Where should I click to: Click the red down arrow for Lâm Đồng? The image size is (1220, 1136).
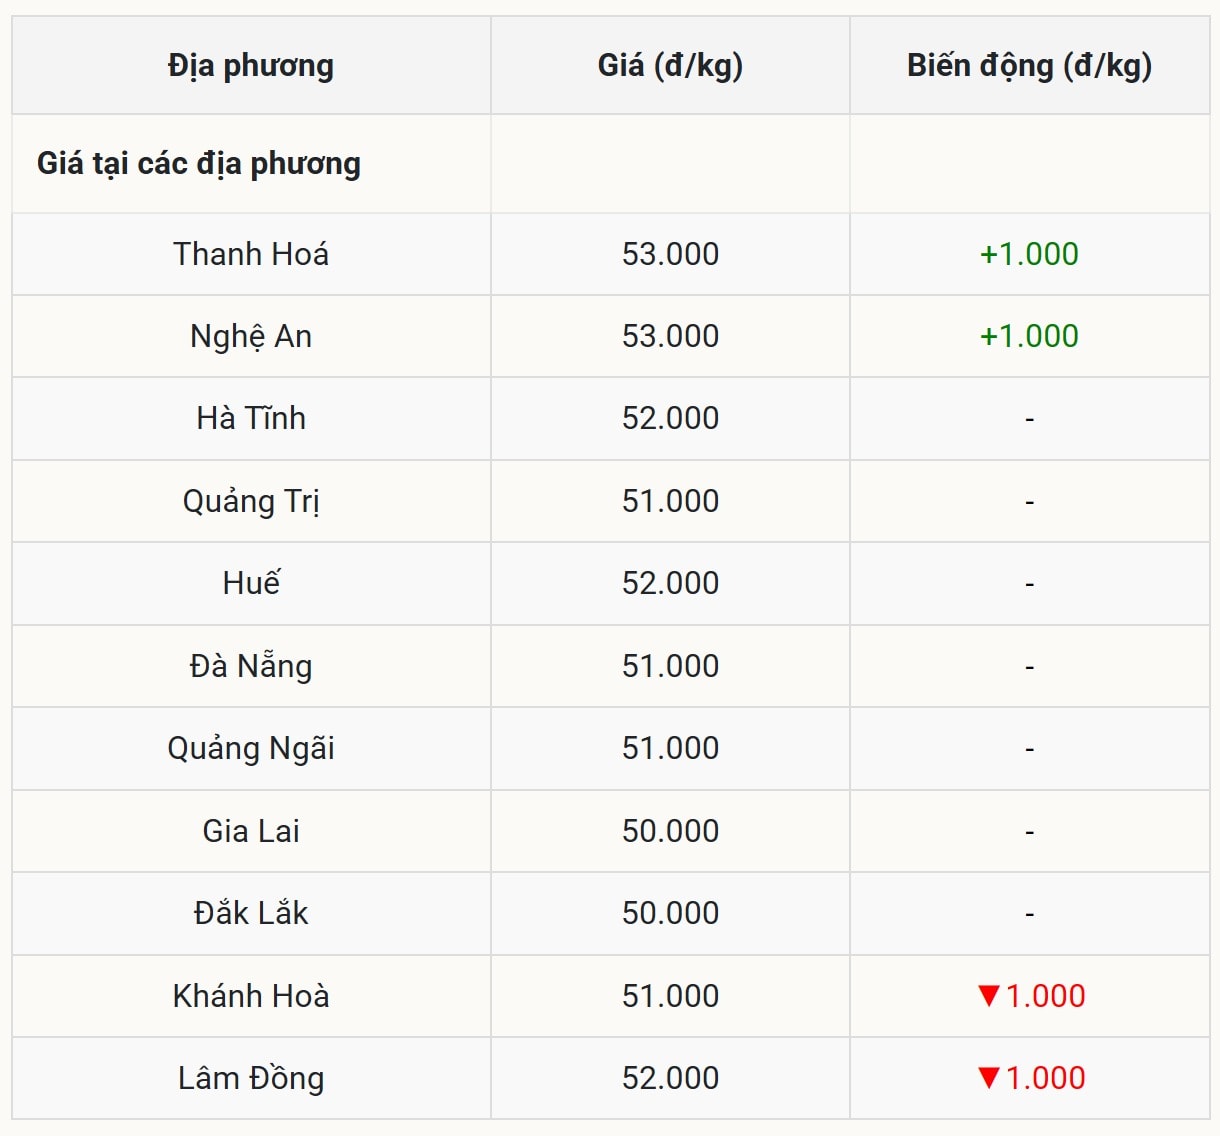click(x=989, y=1078)
